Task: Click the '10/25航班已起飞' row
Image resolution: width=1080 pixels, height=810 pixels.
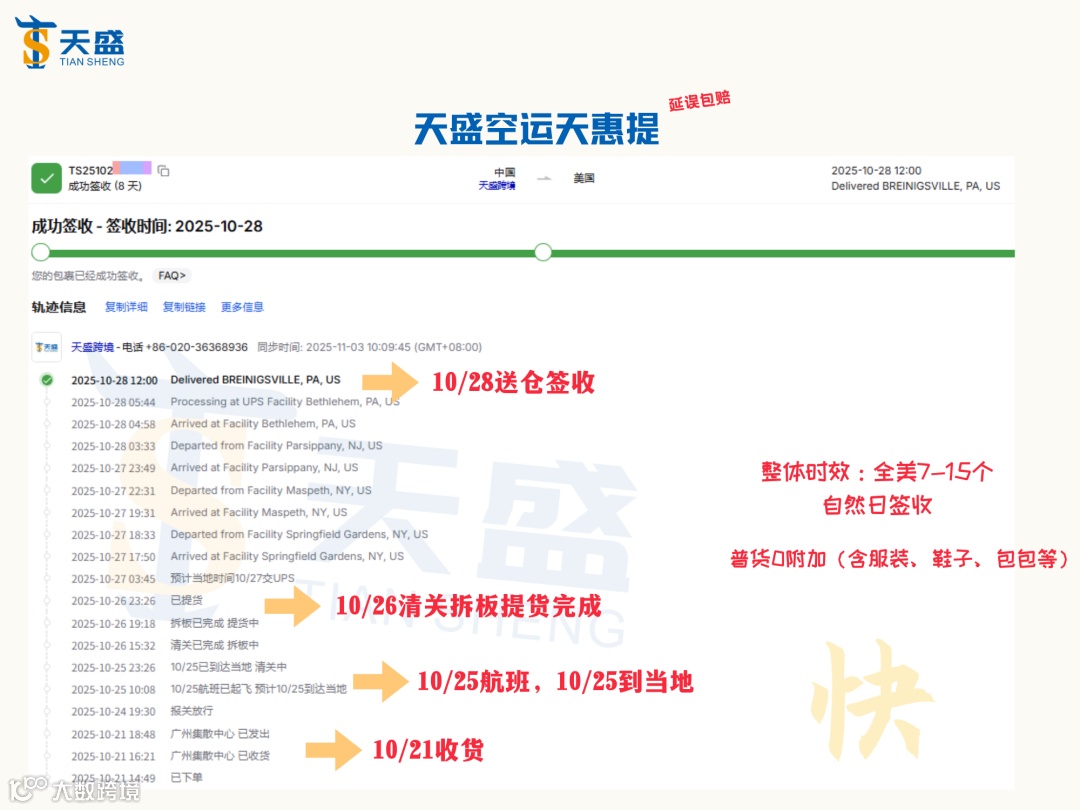Action: [209, 689]
